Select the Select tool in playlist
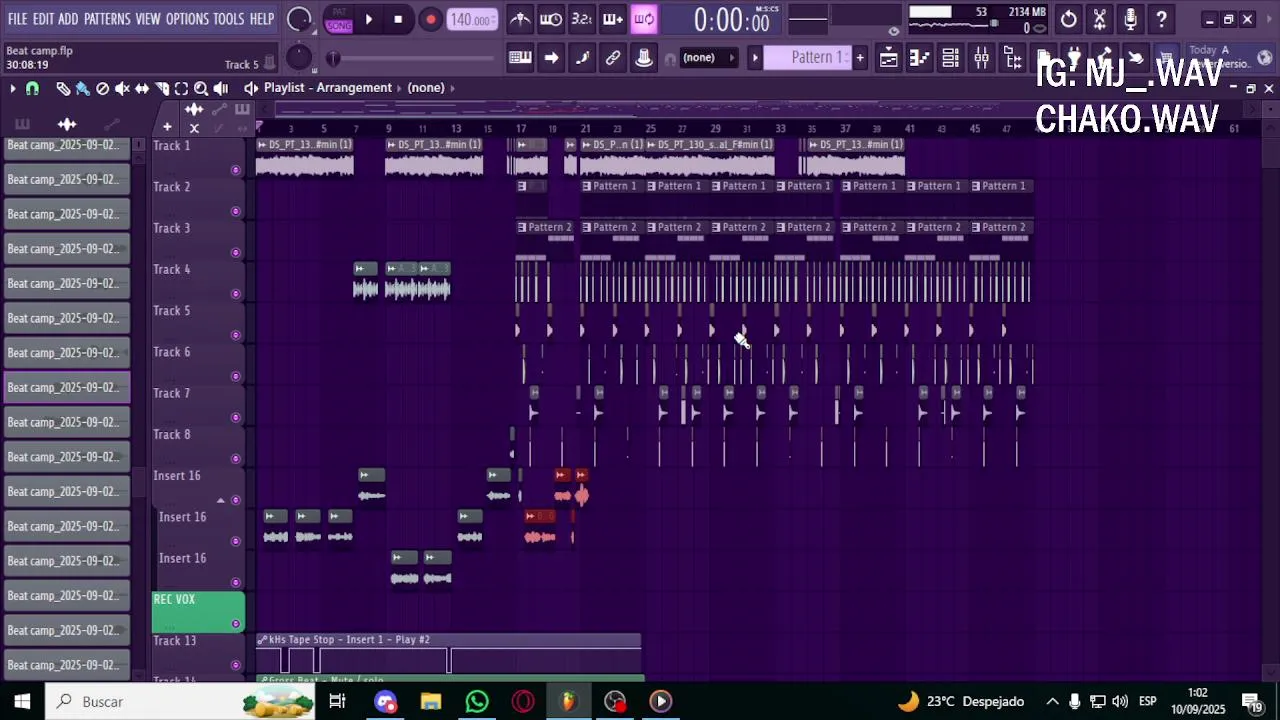The image size is (1280, 720). coord(181,88)
